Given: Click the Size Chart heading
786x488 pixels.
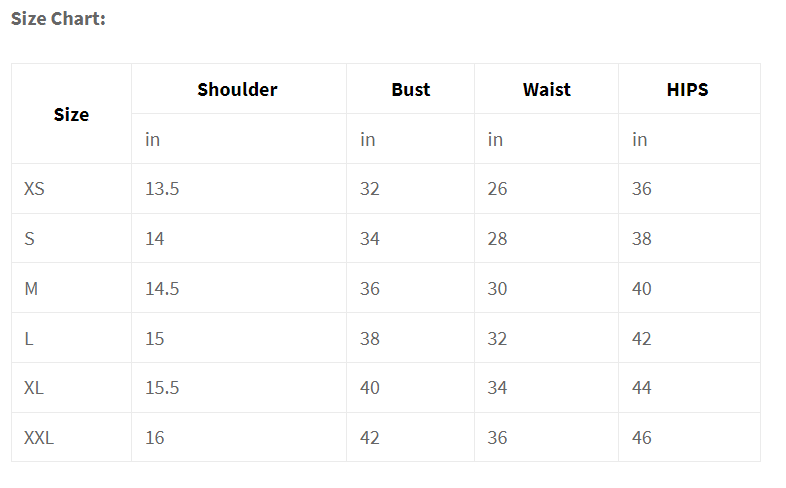Looking at the screenshot, I should coord(58,19).
